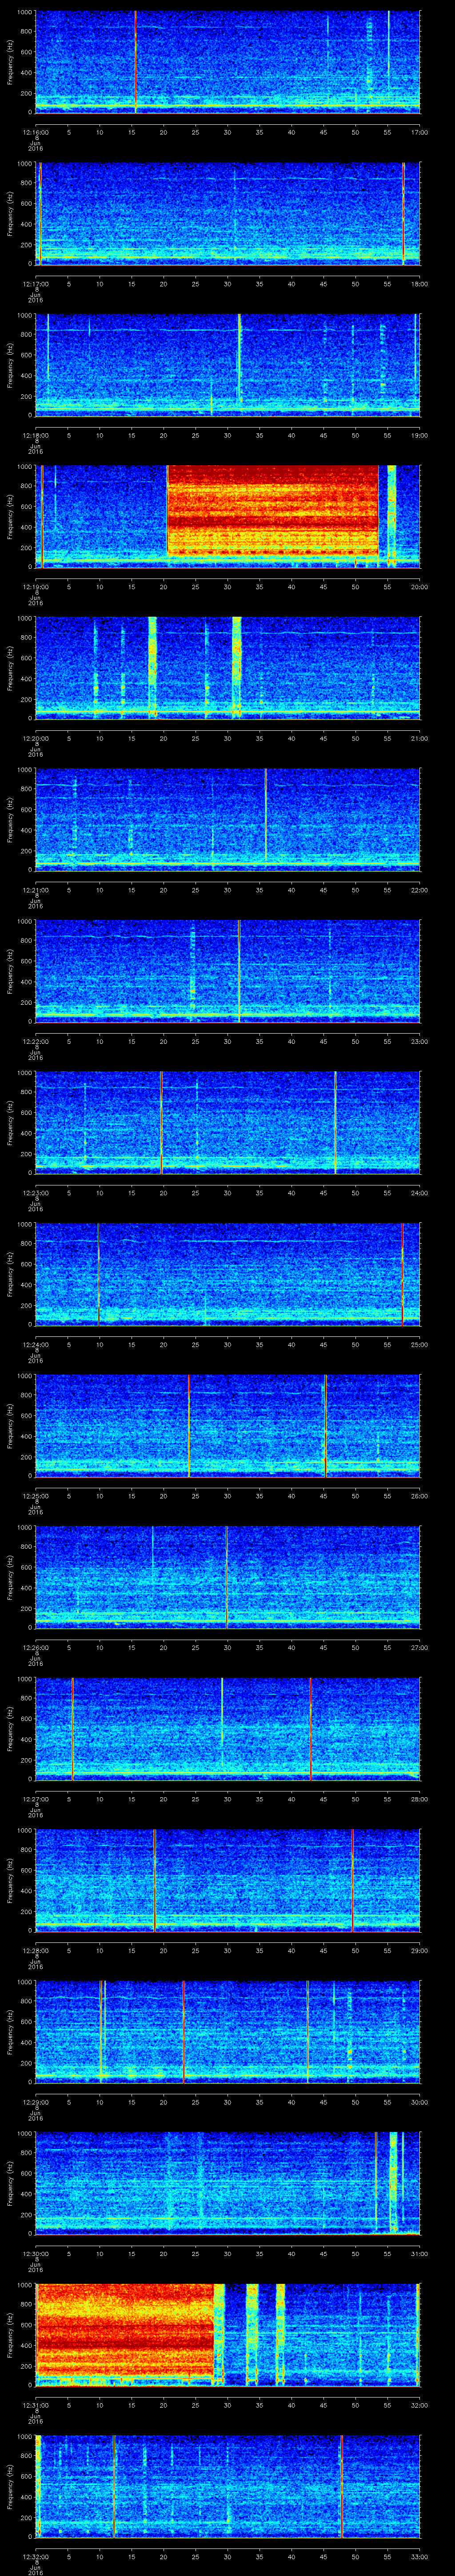Image resolution: width=455 pixels, height=2576 pixels.
Task: Select the "12:29:00" time label
Action: tap(35, 2101)
